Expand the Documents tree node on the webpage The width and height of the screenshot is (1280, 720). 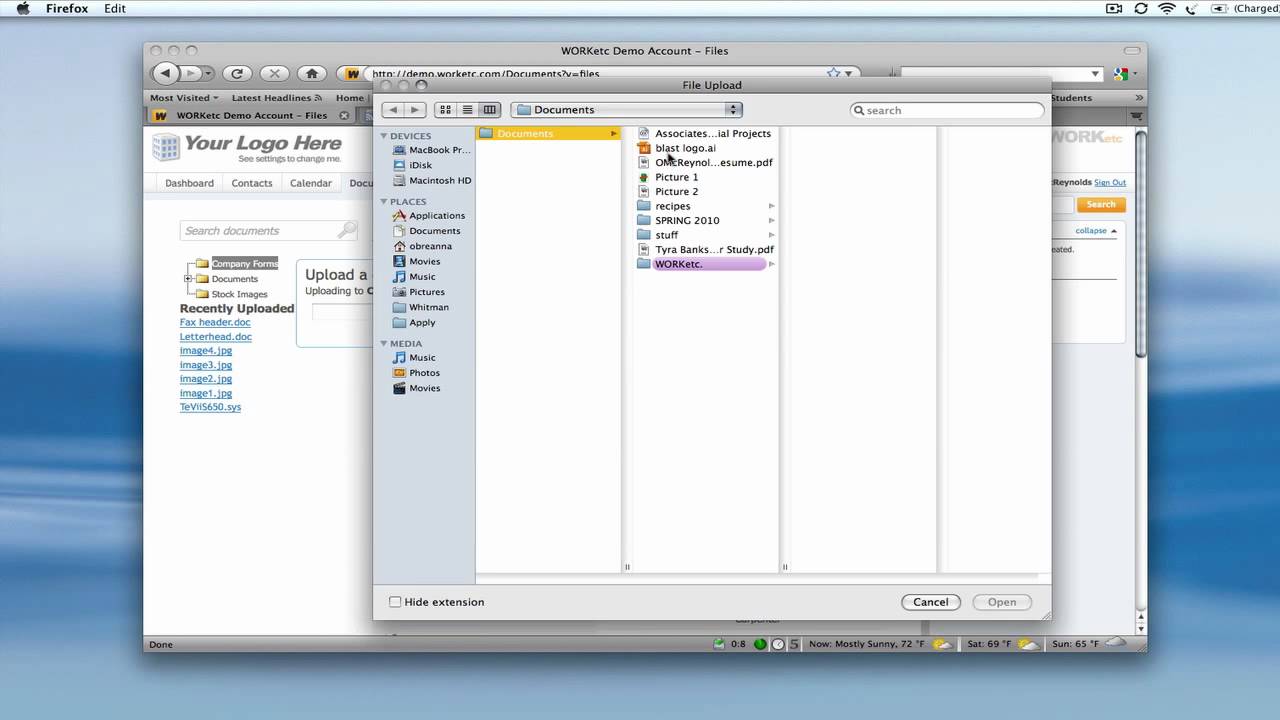(x=188, y=279)
